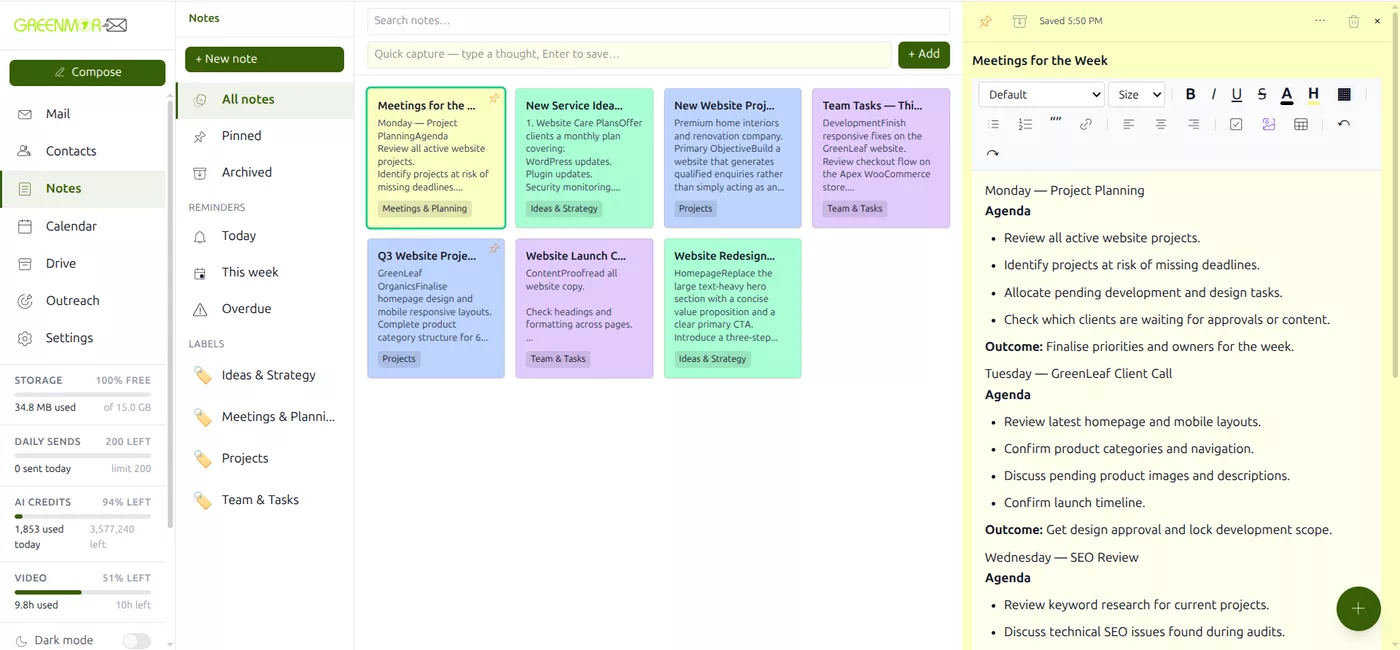Open the Mail section
This screenshot has width=1400, height=650.
(x=83, y=114)
